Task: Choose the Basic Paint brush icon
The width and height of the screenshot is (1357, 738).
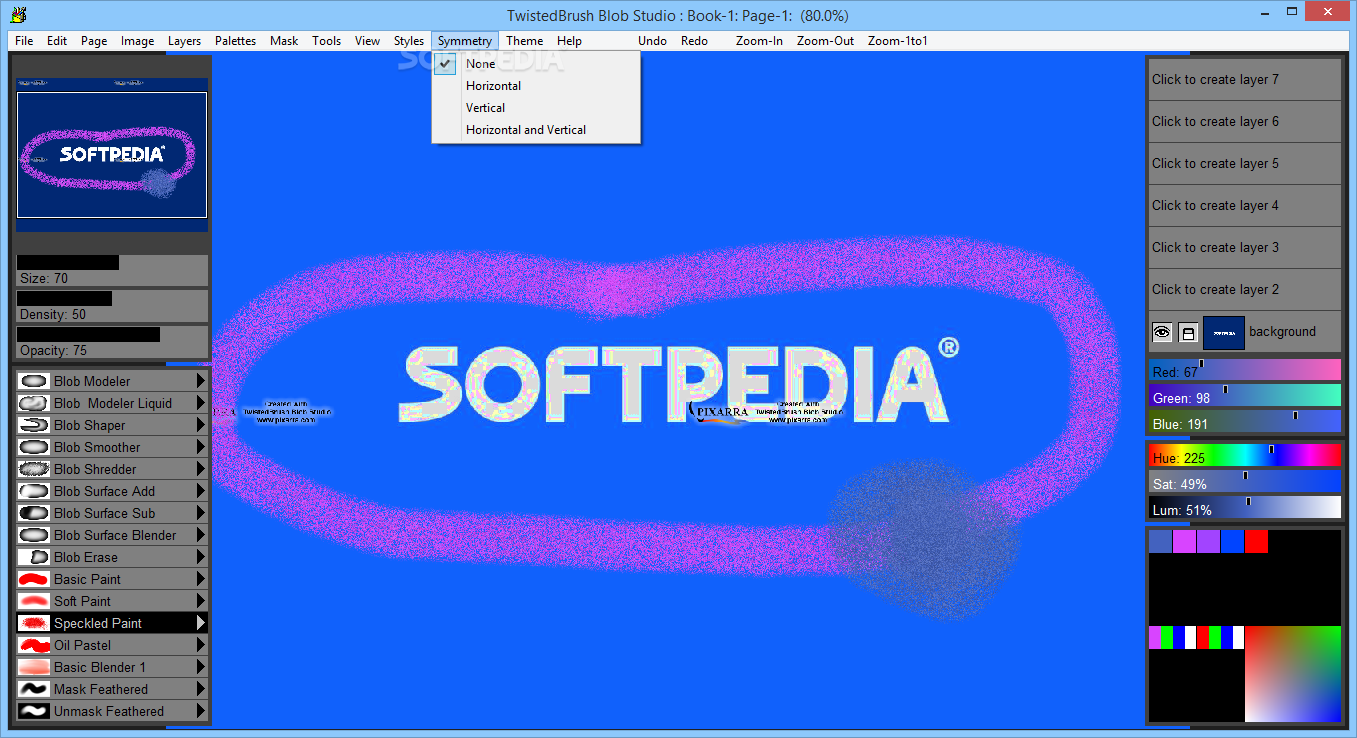Action: pos(35,579)
